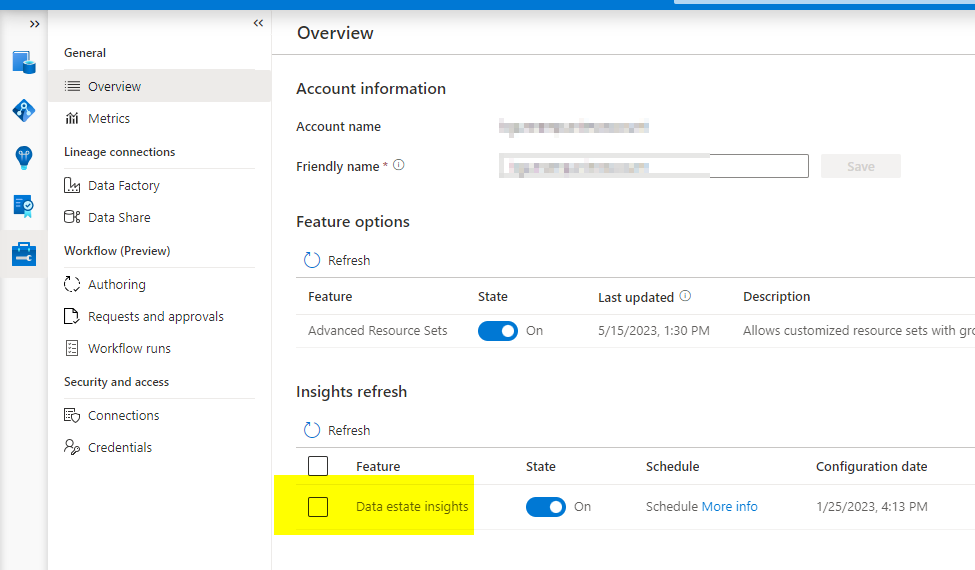Open the Management toolbox icon
This screenshot has height=570, width=975.
pyautogui.click(x=24, y=254)
